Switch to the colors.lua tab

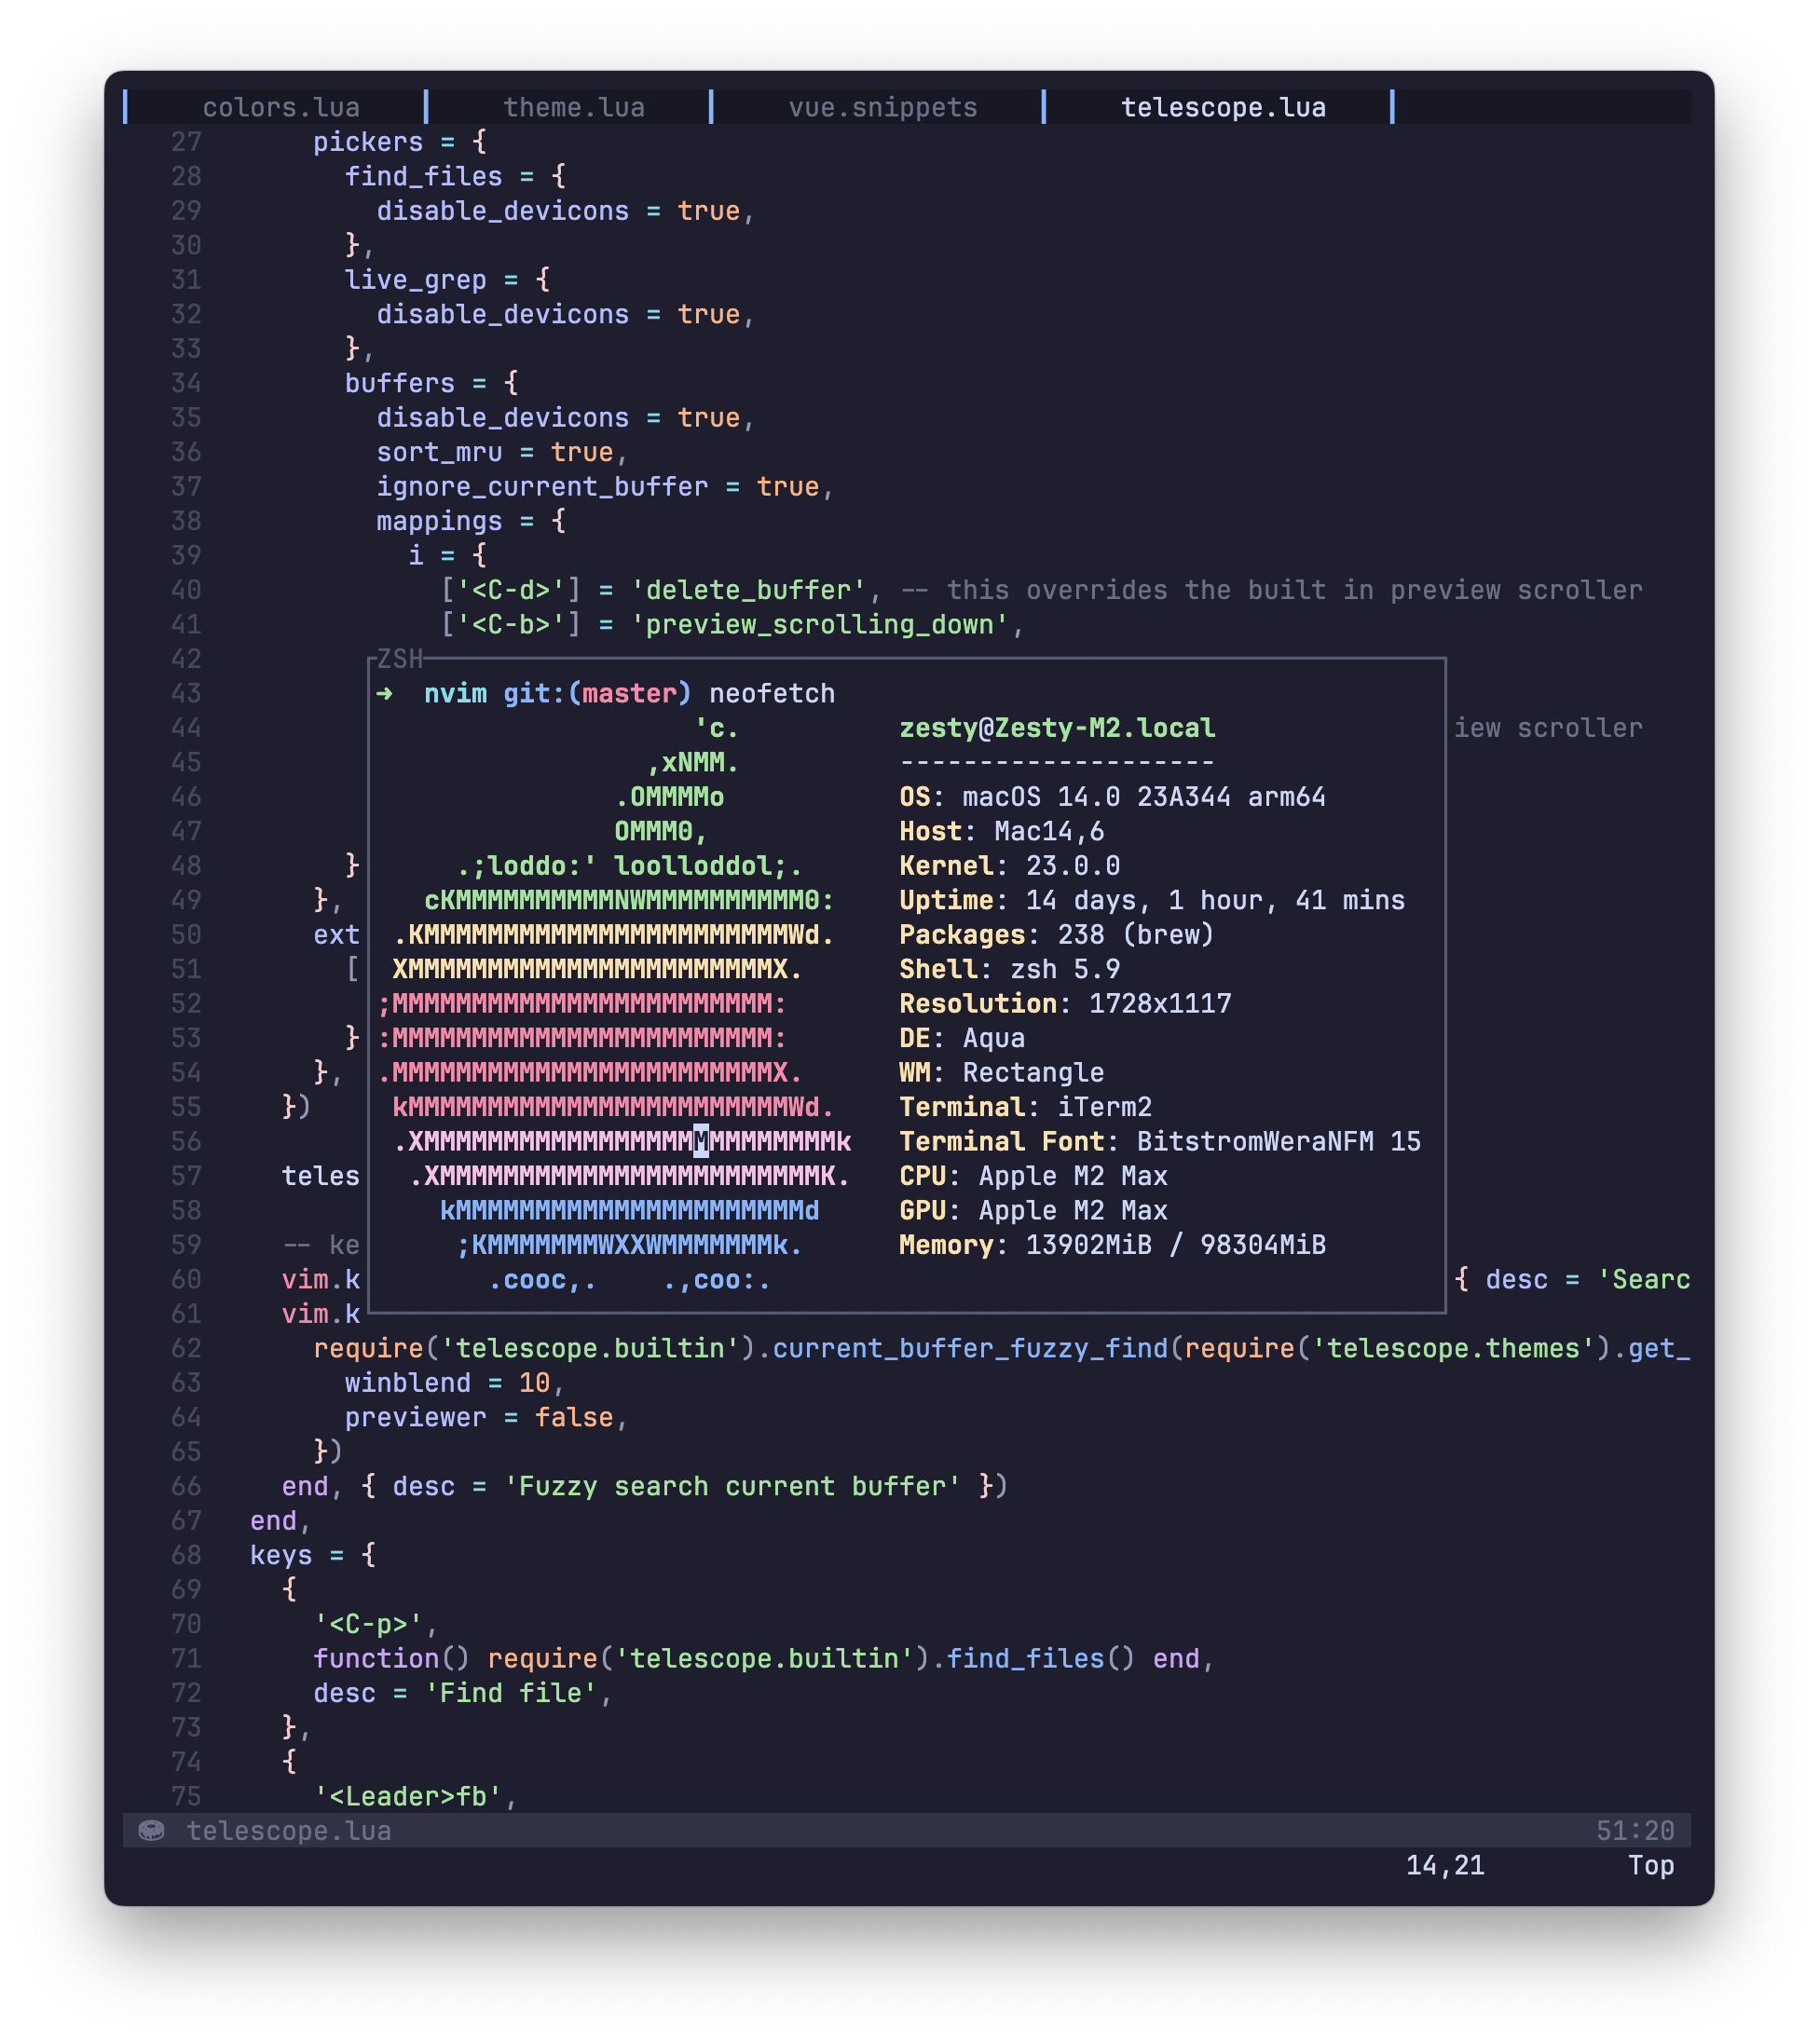coord(281,107)
